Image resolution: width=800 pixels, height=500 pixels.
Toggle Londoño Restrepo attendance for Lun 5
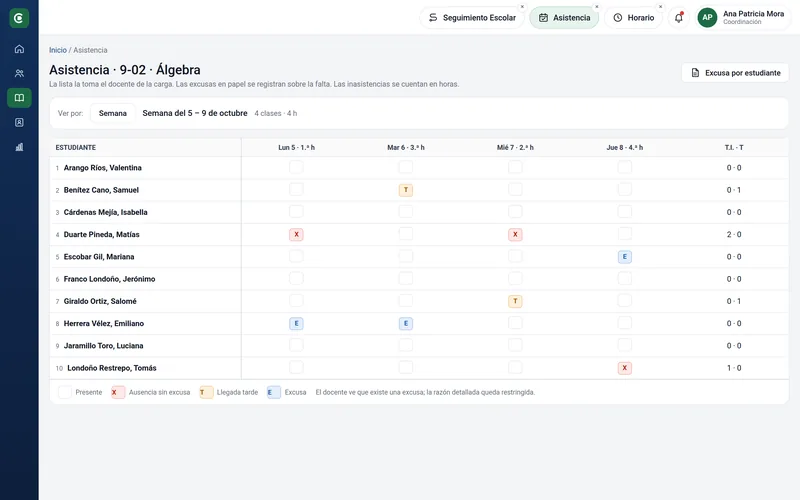tap(296, 368)
